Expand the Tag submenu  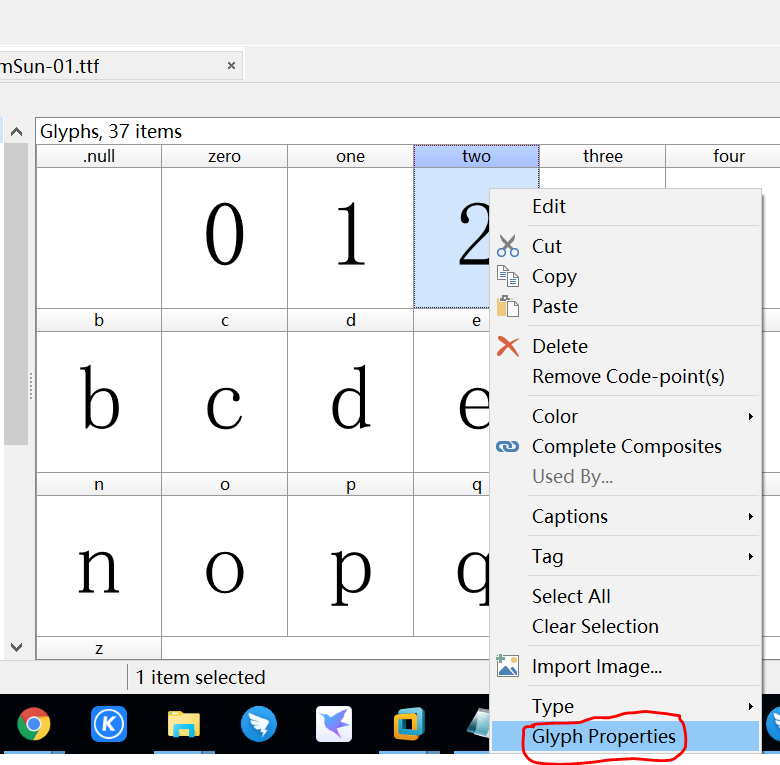click(x=626, y=556)
